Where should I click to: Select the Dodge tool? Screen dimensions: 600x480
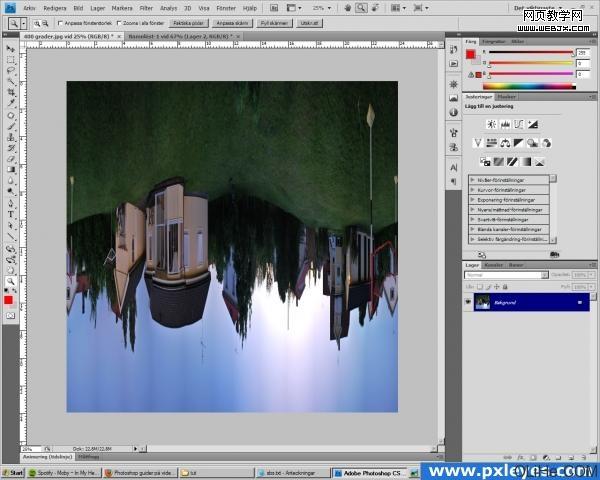[x=10, y=191]
